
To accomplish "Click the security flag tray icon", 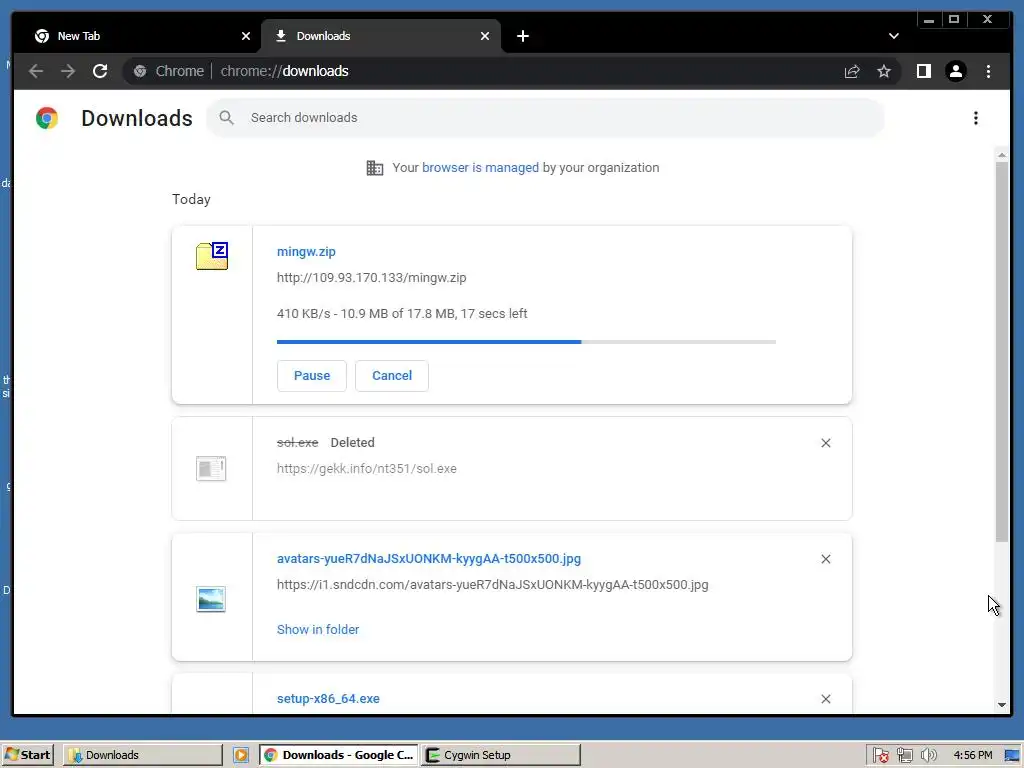I will click(x=880, y=756).
